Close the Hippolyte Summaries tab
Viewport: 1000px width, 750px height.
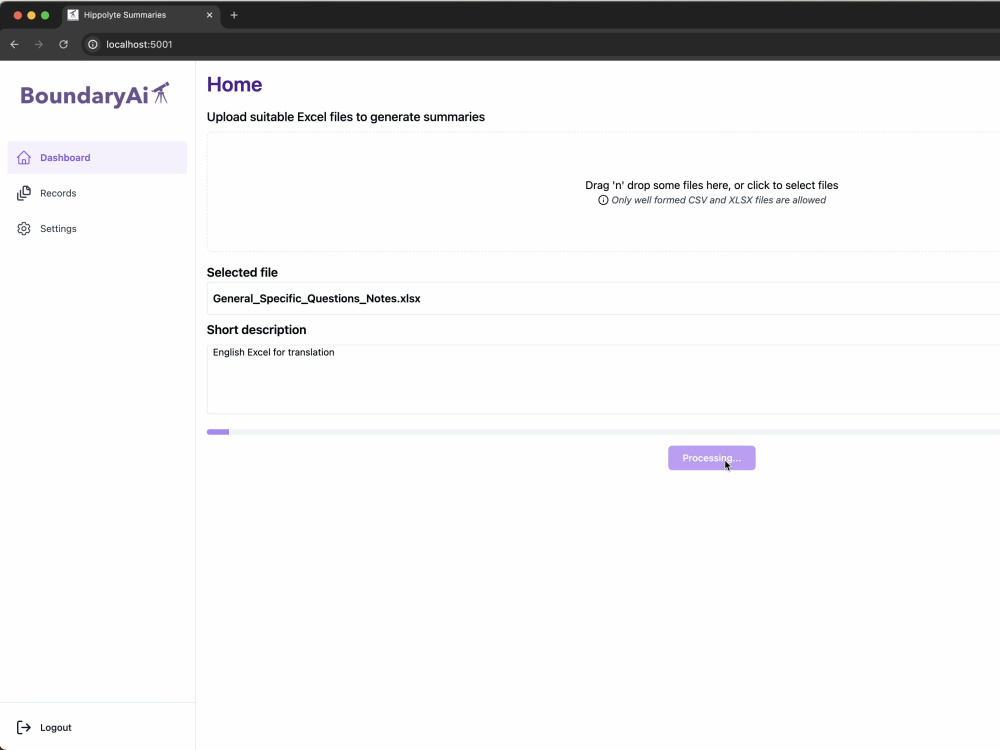209,15
